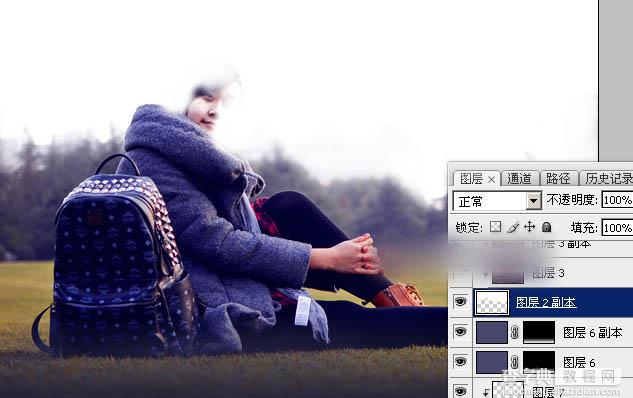Enable lock all padlock icon
Viewport: 633px width, 398px height.
546,227
